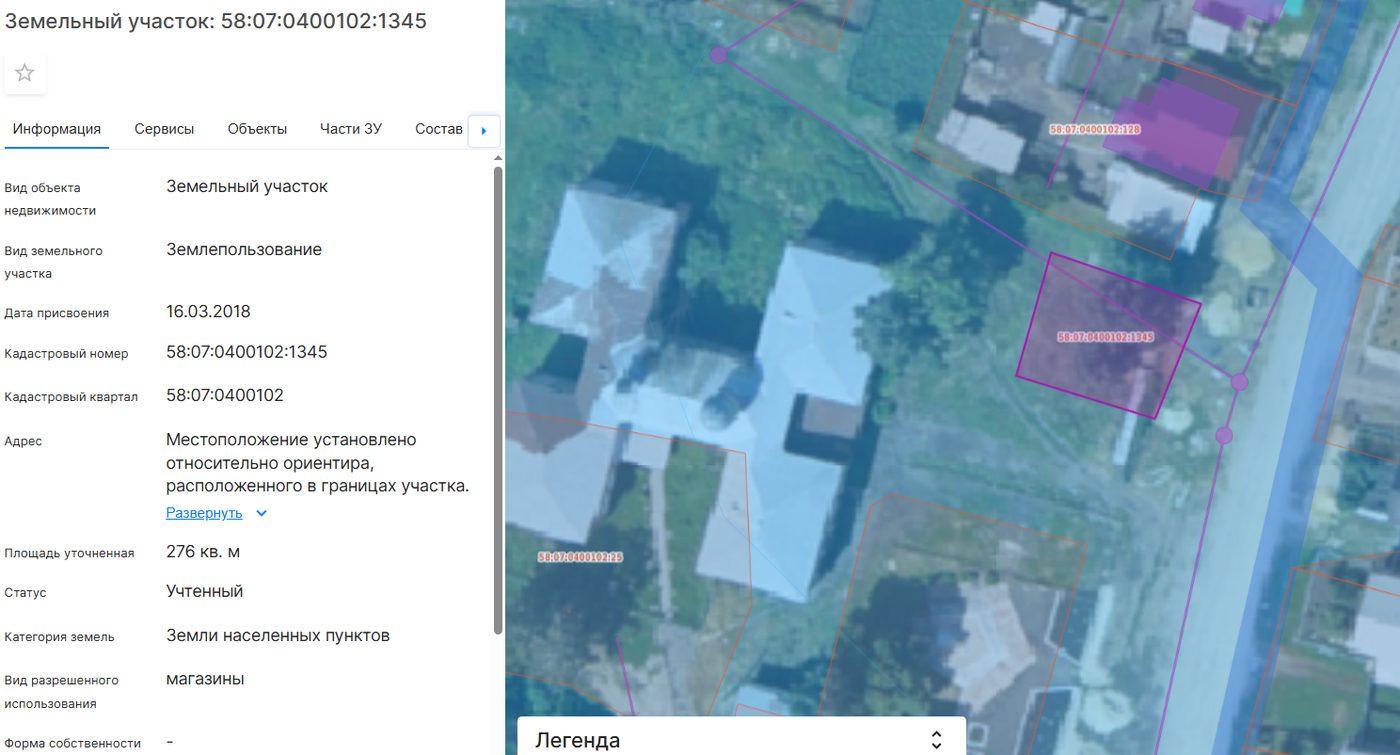Click chevron next to Развернуть link
The width and height of the screenshot is (1400, 755).
(x=261, y=513)
